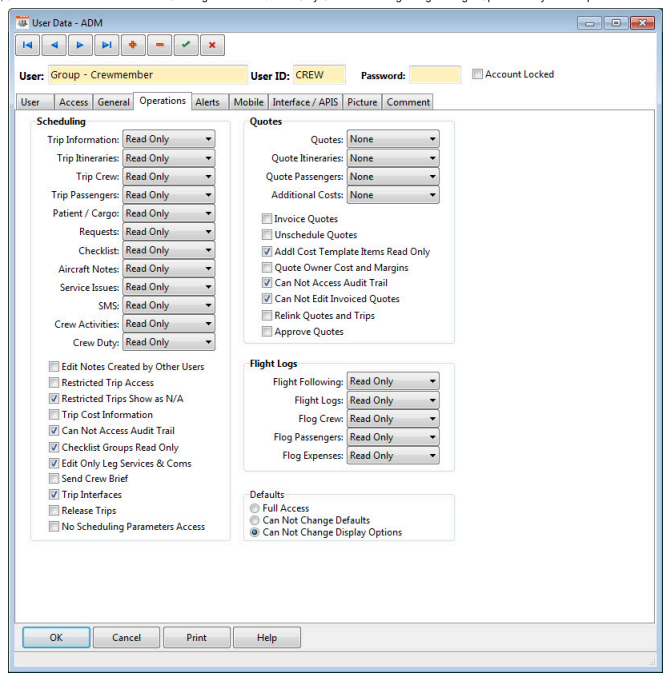The image size is (671, 679).
Task: Click into the Password field
Action: point(435,75)
